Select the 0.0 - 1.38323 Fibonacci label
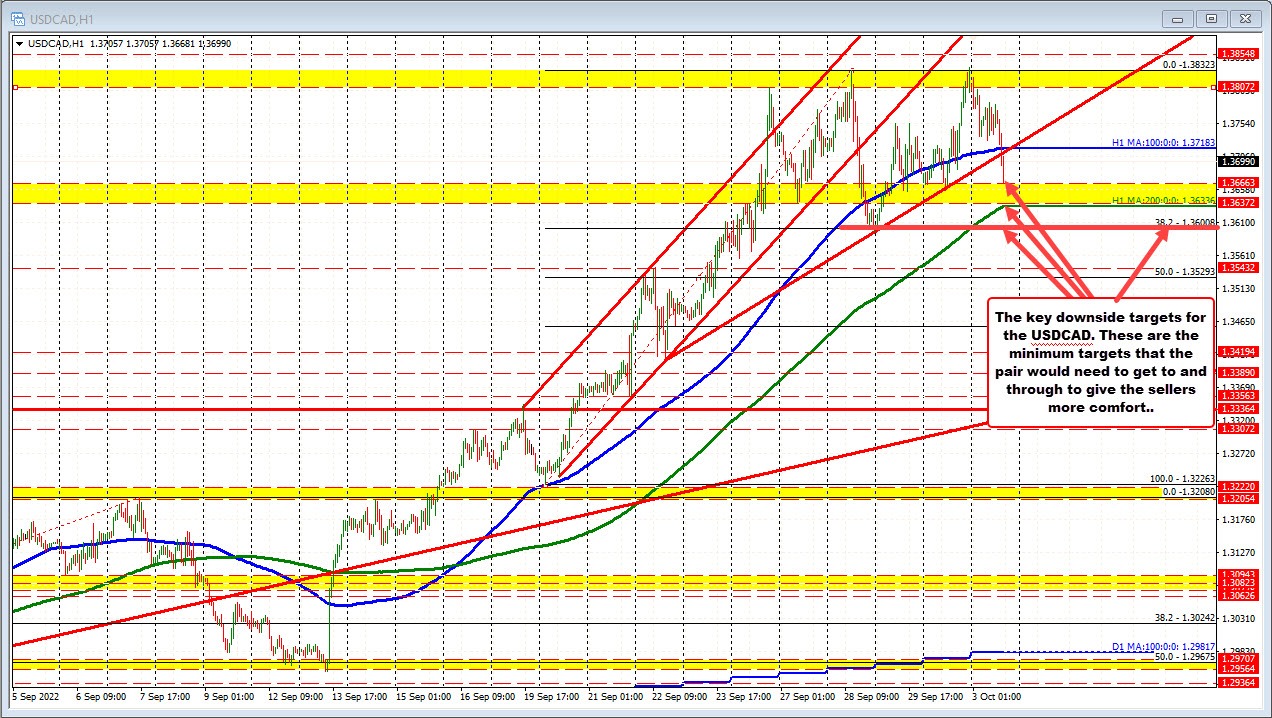The height and width of the screenshot is (718, 1272). pyautogui.click(x=1188, y=63)
